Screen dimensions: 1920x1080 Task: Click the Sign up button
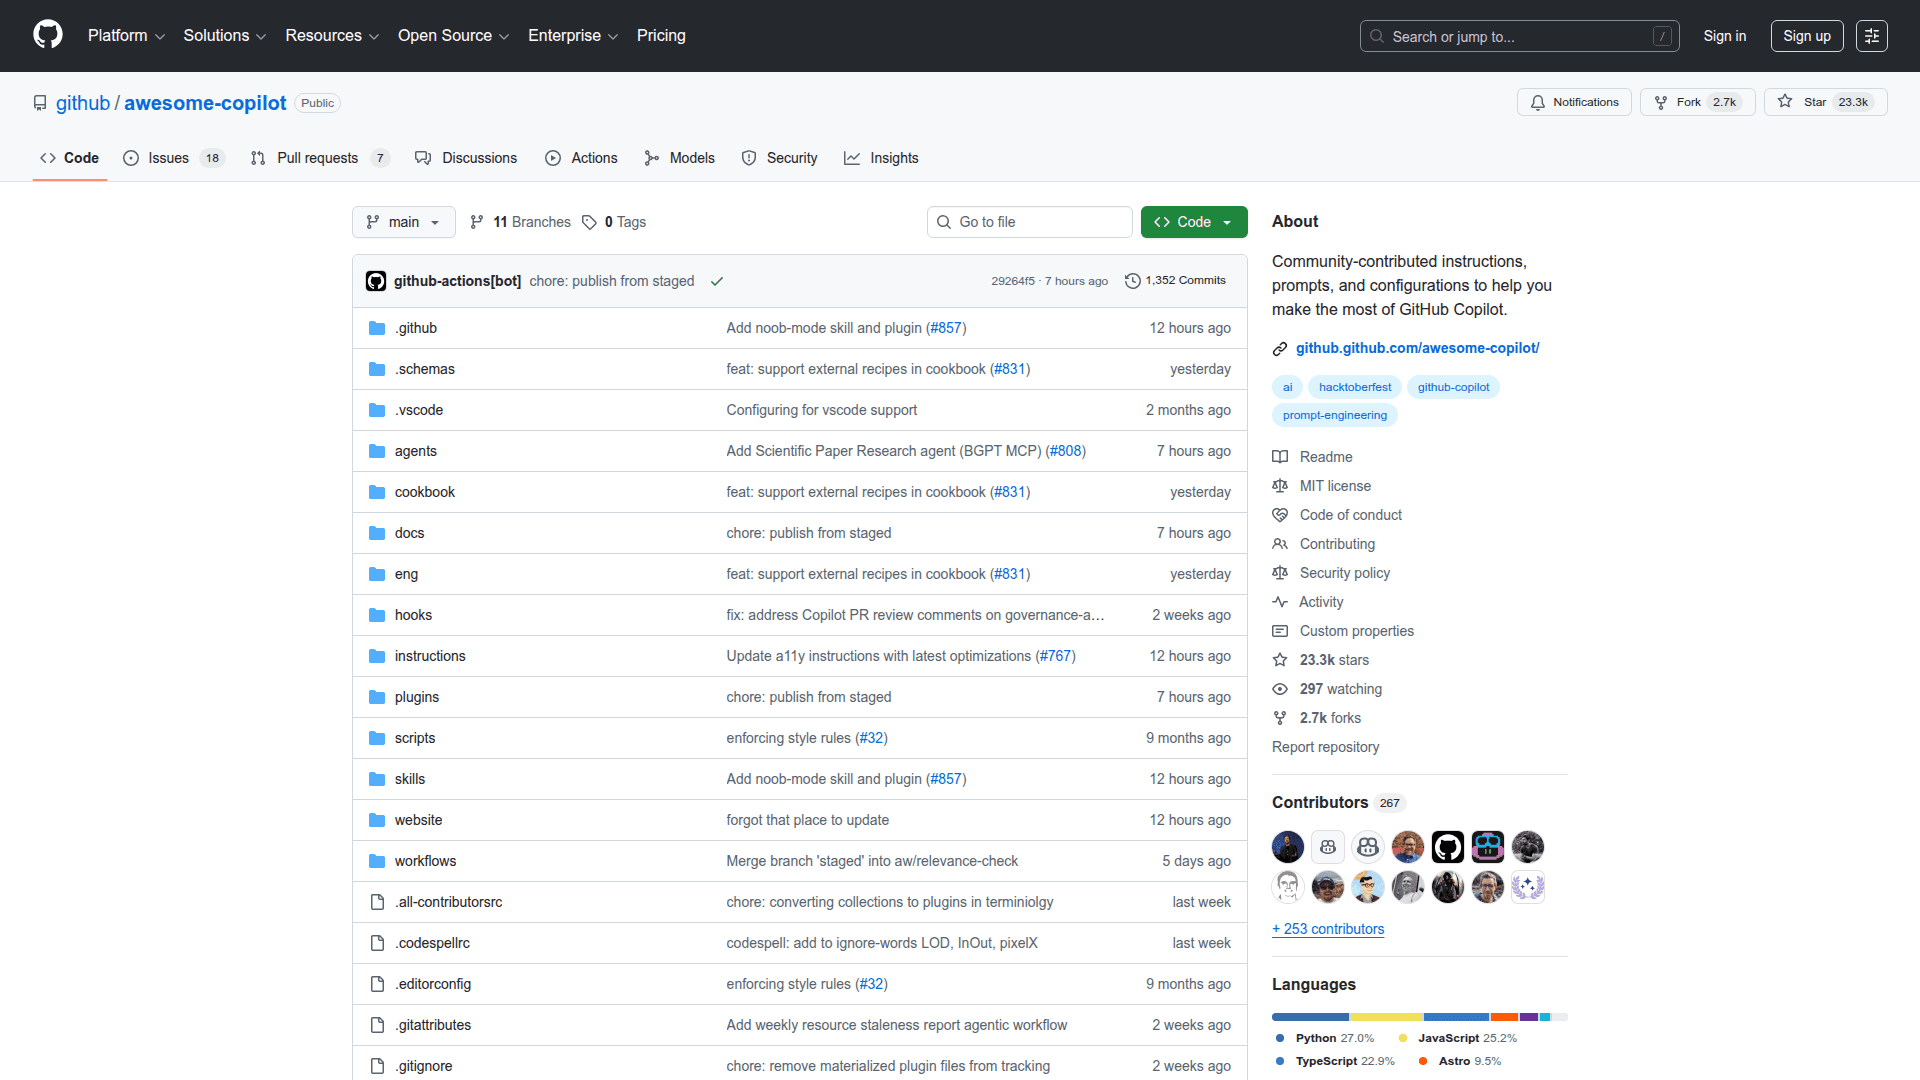click(1806, 36)
